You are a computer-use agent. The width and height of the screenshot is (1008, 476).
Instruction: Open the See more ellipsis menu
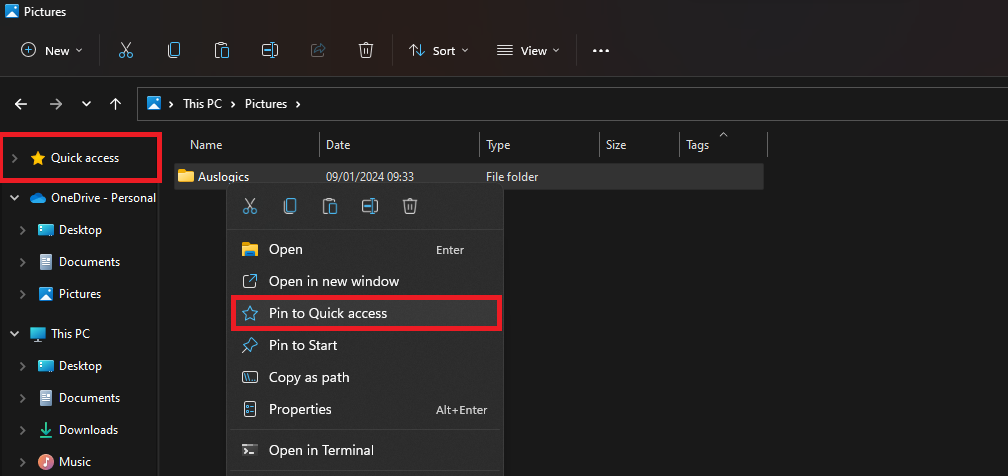[x=601, y=50]
